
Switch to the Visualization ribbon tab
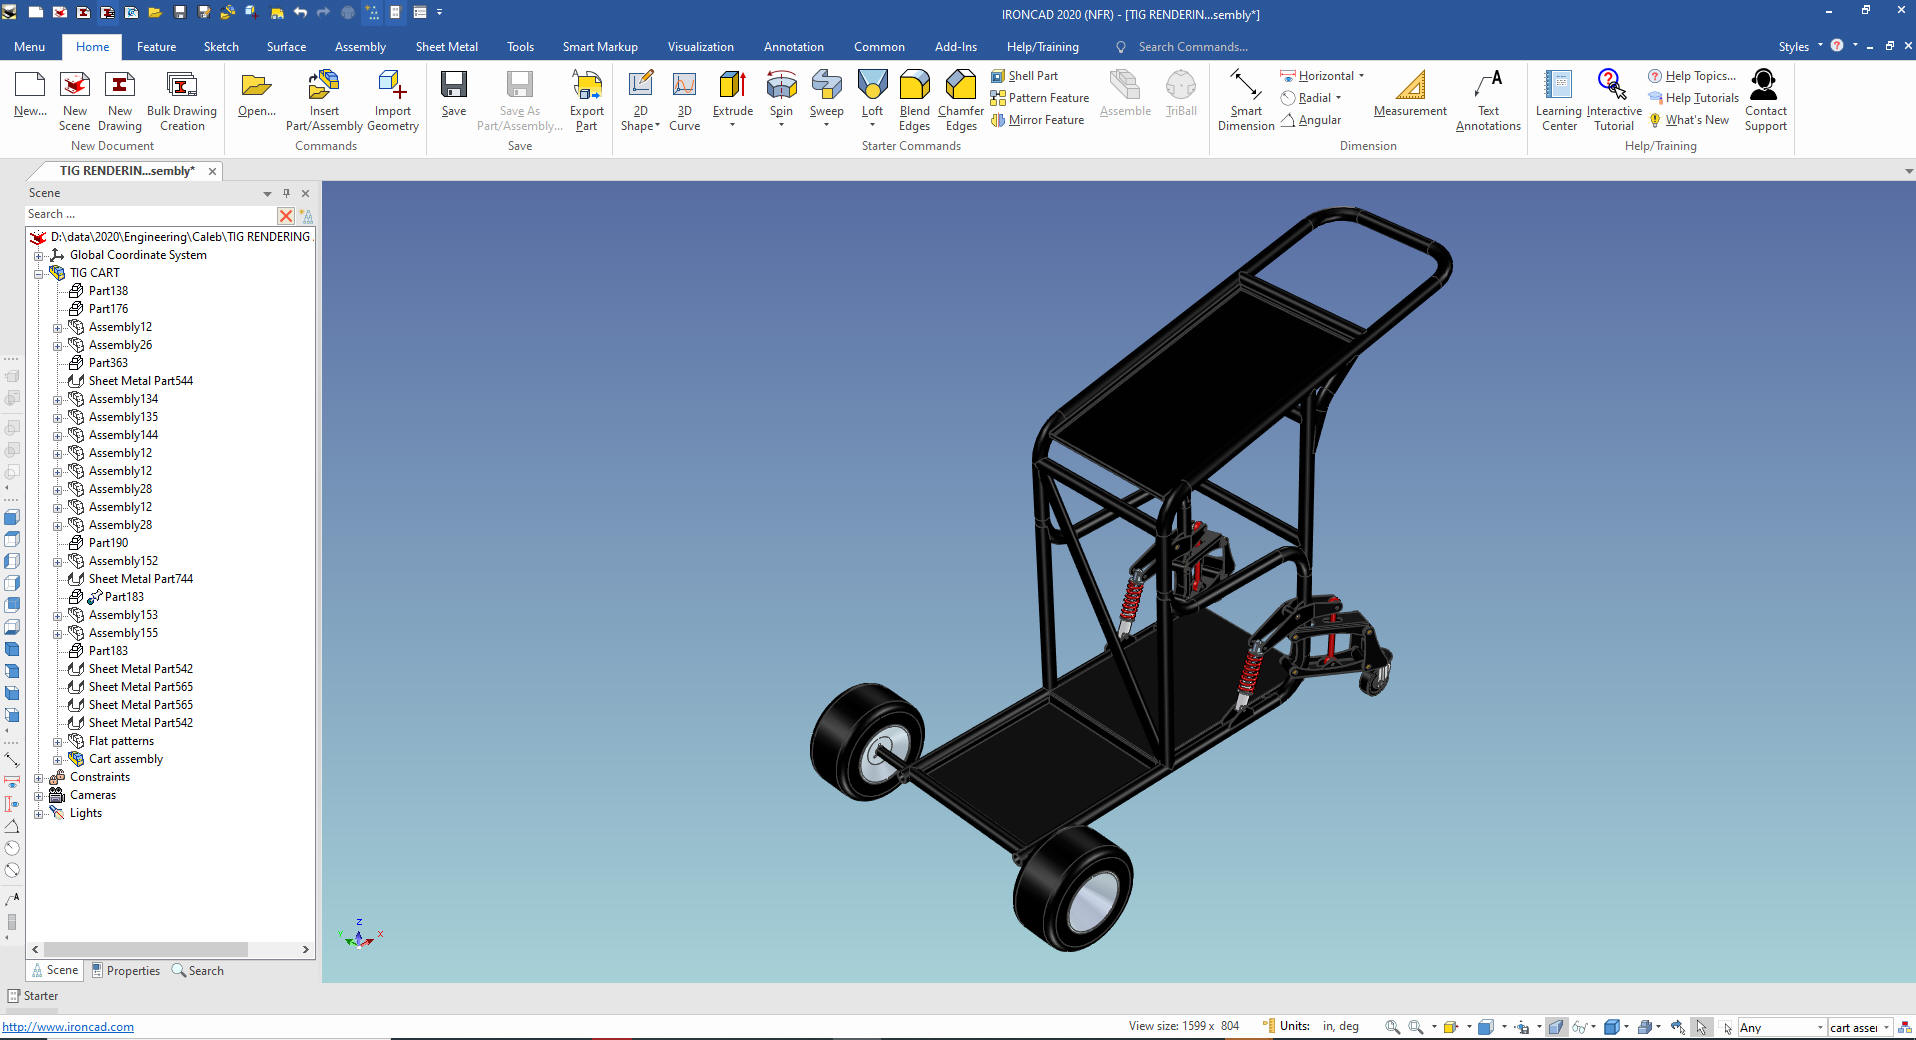(700, 47)
